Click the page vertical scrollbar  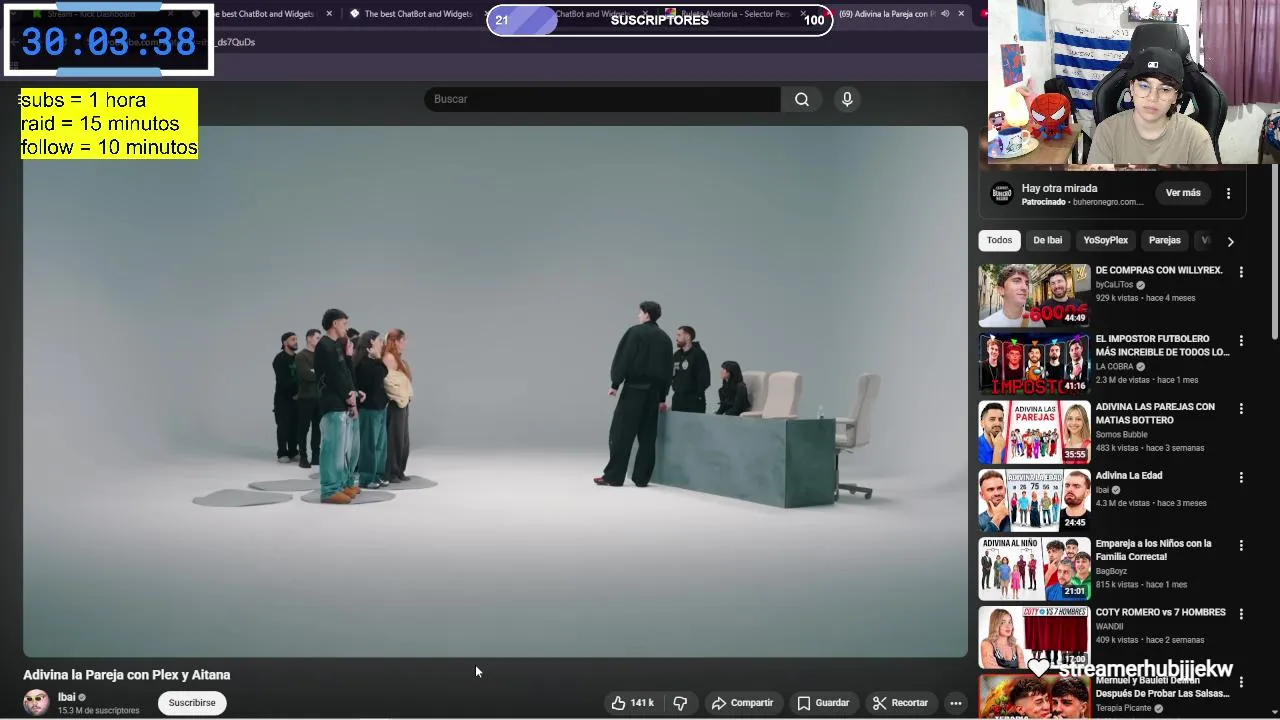(x=1275, y=250)
